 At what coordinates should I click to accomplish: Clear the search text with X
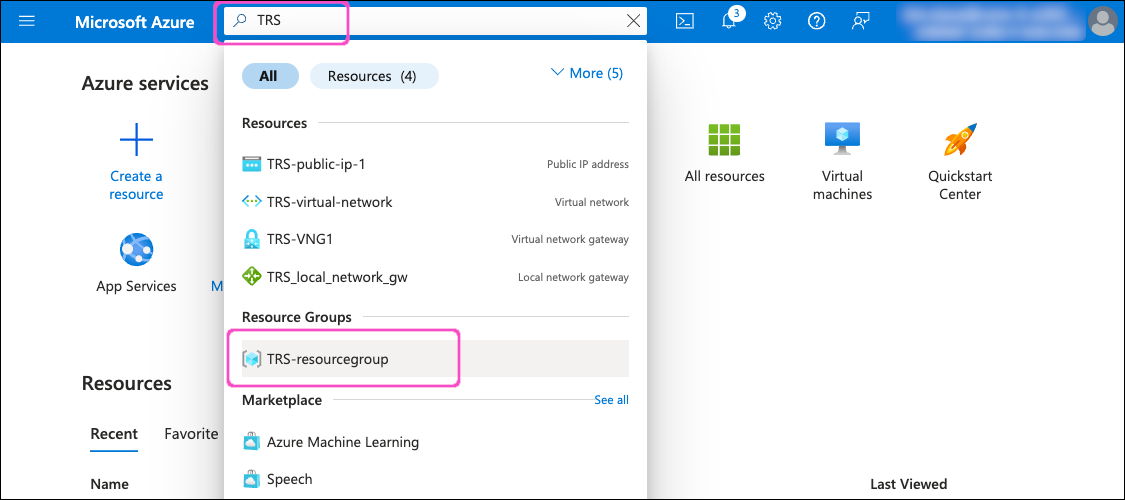(633, 21)
